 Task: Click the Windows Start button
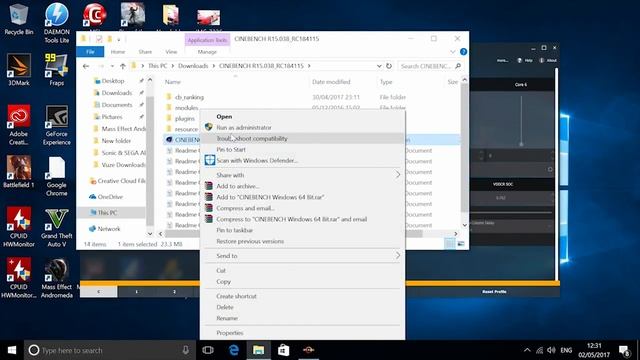coord(12,350)
